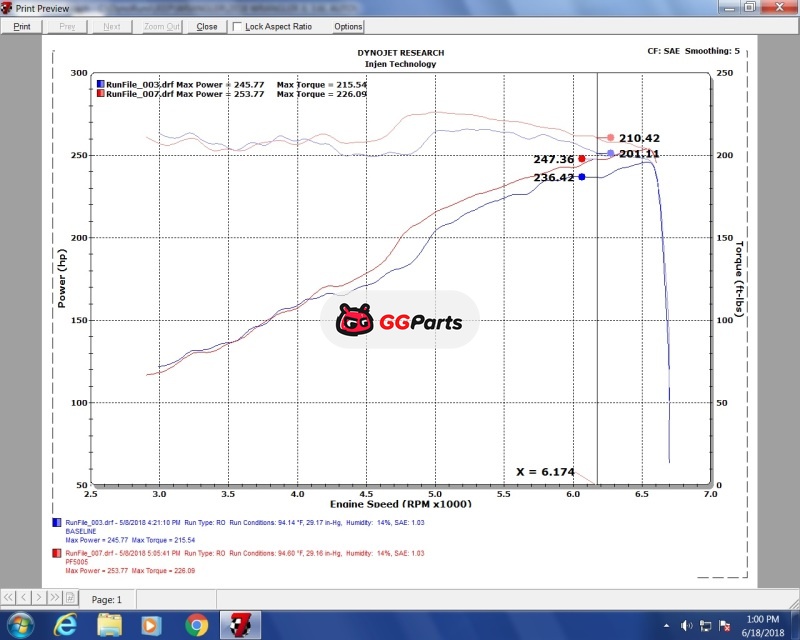Click the Dynojet app icon in taskbar
The width and height of the screenshot is (800, 640).
[x=240, y=625]
